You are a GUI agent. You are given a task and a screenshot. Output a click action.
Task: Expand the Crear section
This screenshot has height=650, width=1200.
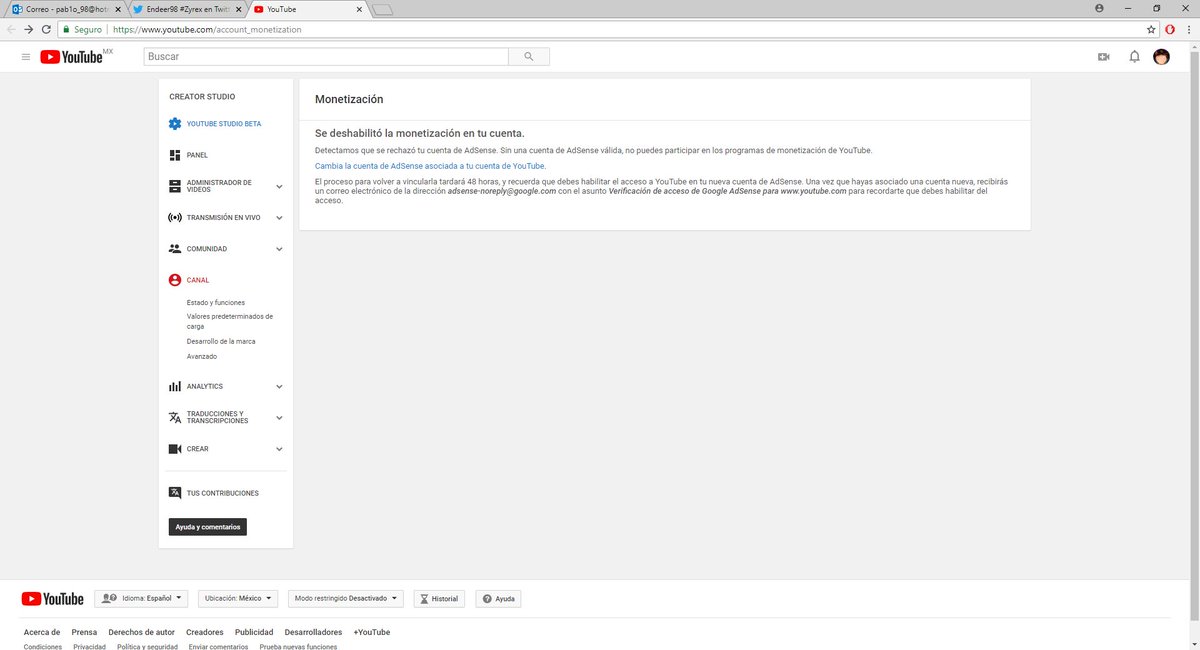coord(279,449)
